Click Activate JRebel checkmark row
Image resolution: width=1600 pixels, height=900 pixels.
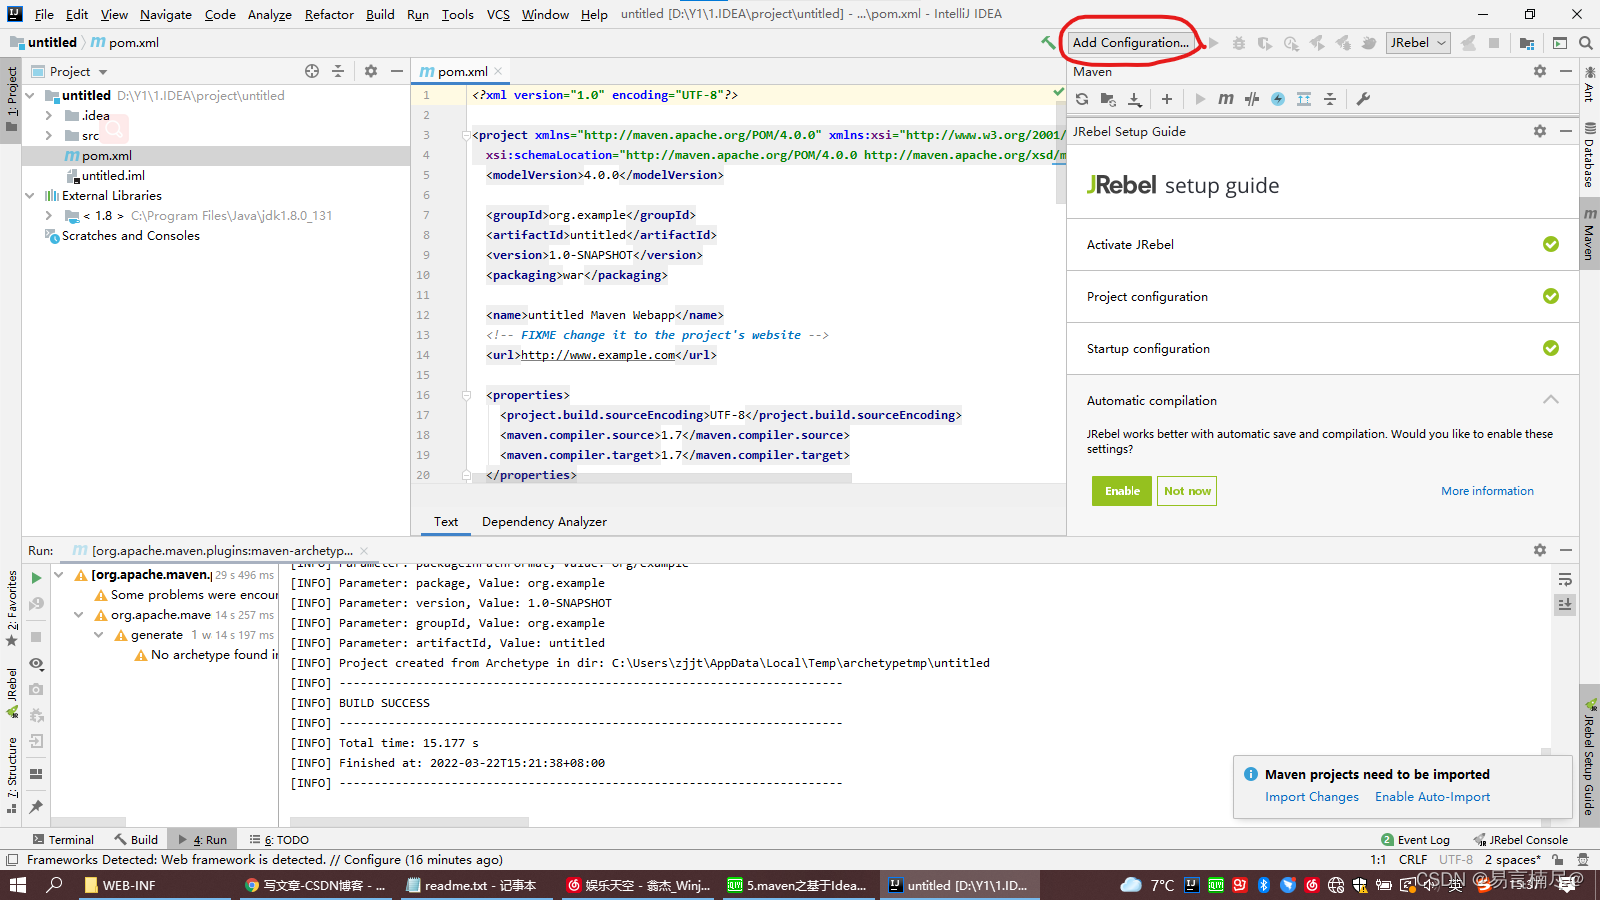coord(1323,245)
